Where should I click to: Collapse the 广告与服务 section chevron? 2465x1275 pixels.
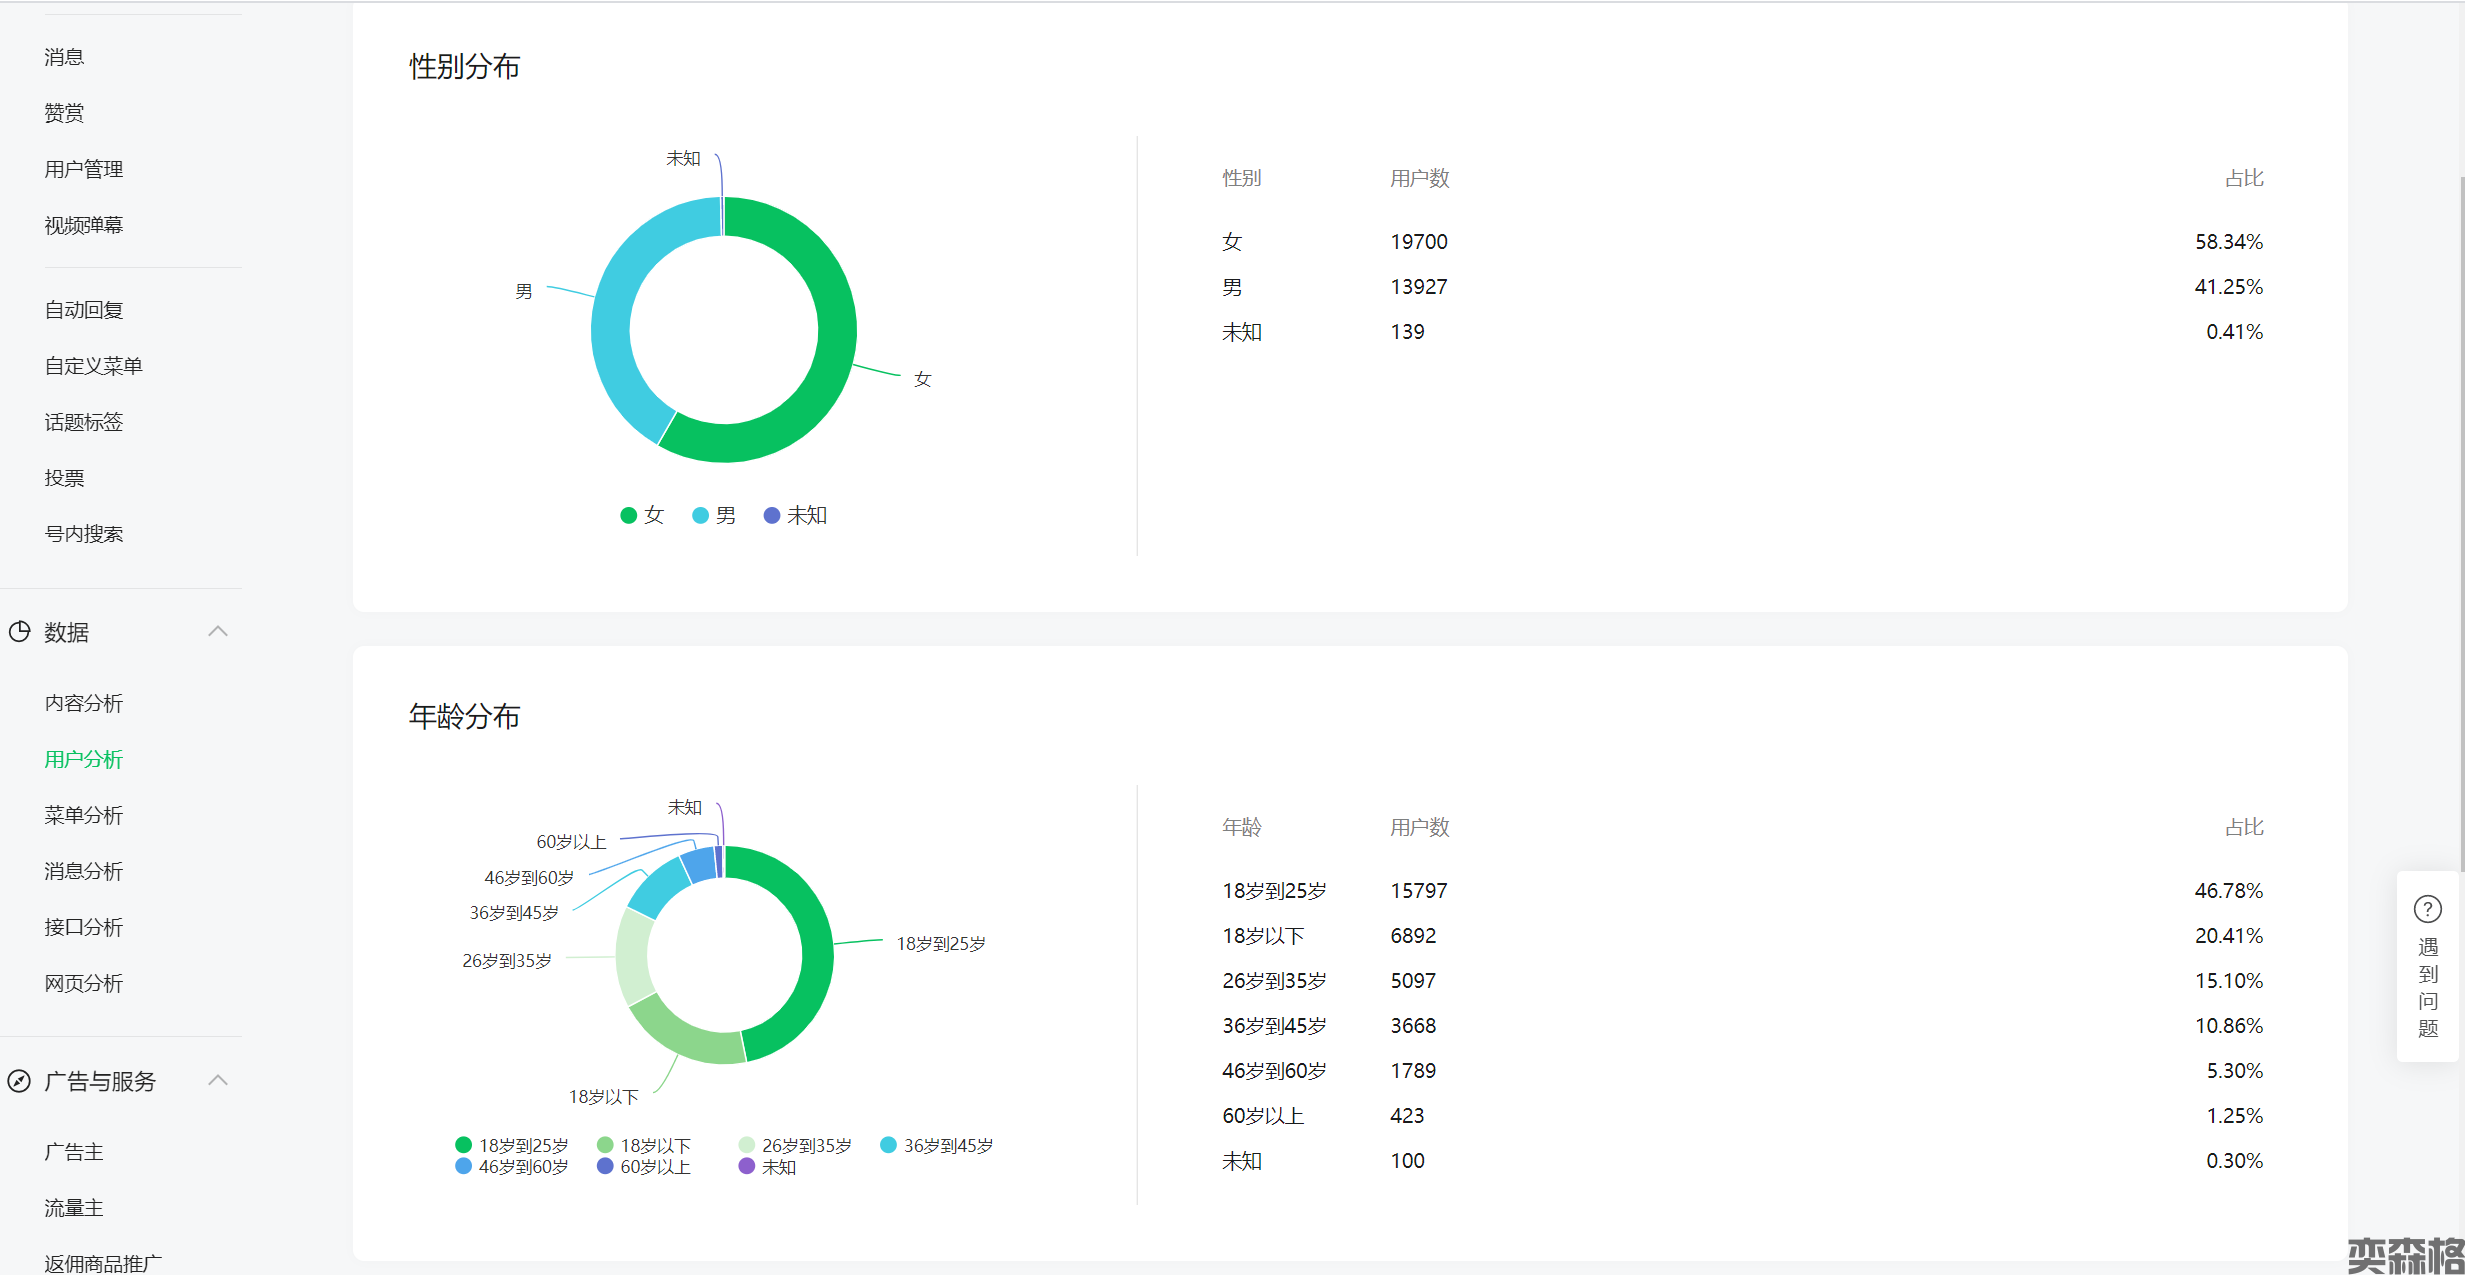pos(218,1080)
